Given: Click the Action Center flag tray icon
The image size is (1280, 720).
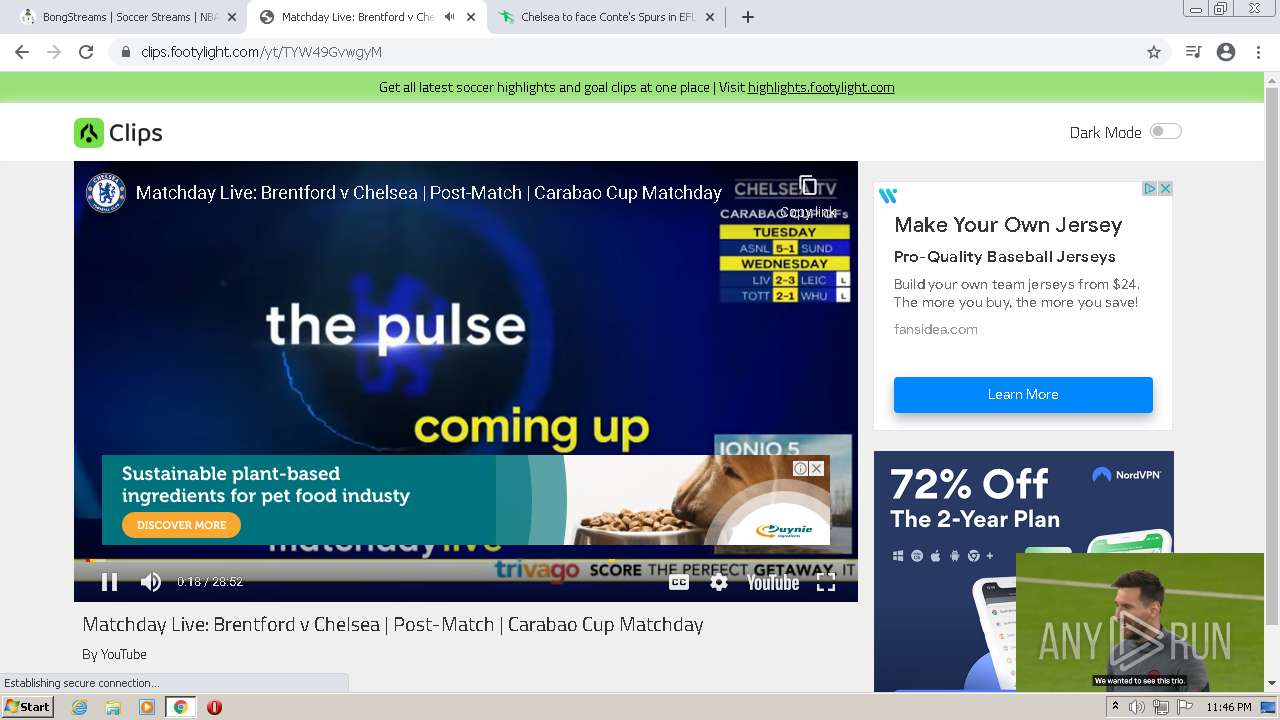Looking at the screenshot, I should coord(1186,707).
